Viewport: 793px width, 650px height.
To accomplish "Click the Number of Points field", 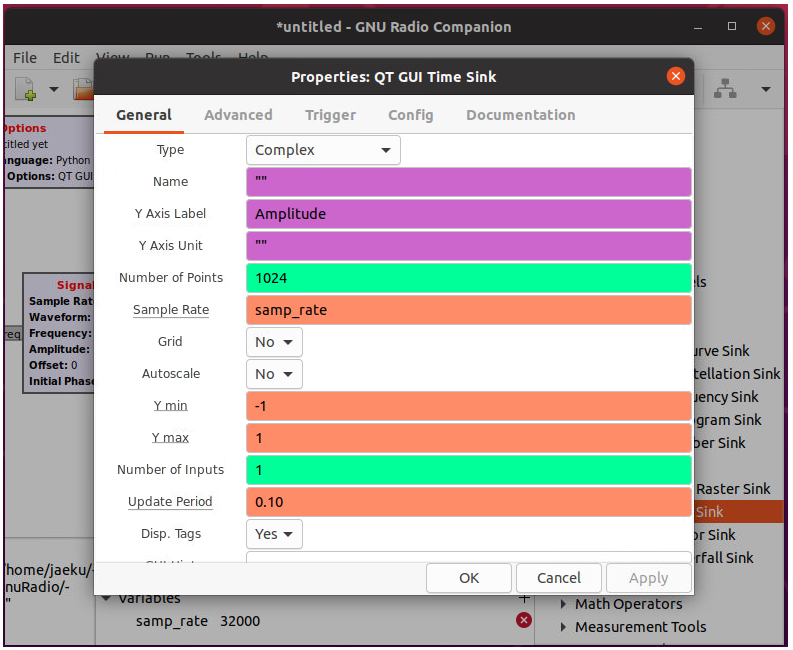I will (x=468, y=278).
